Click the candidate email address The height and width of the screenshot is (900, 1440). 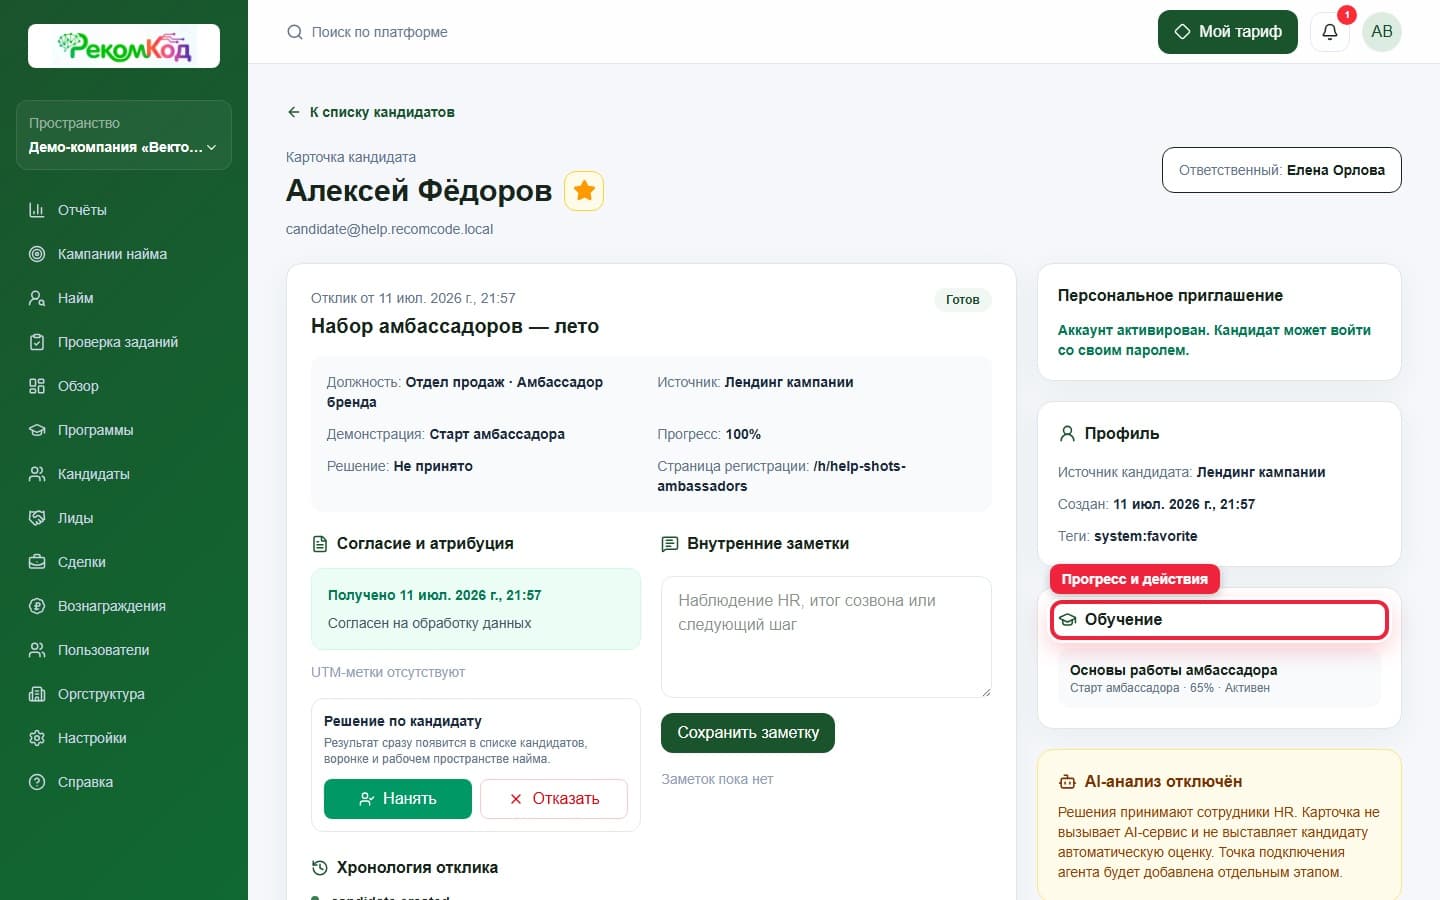point(390,229)
